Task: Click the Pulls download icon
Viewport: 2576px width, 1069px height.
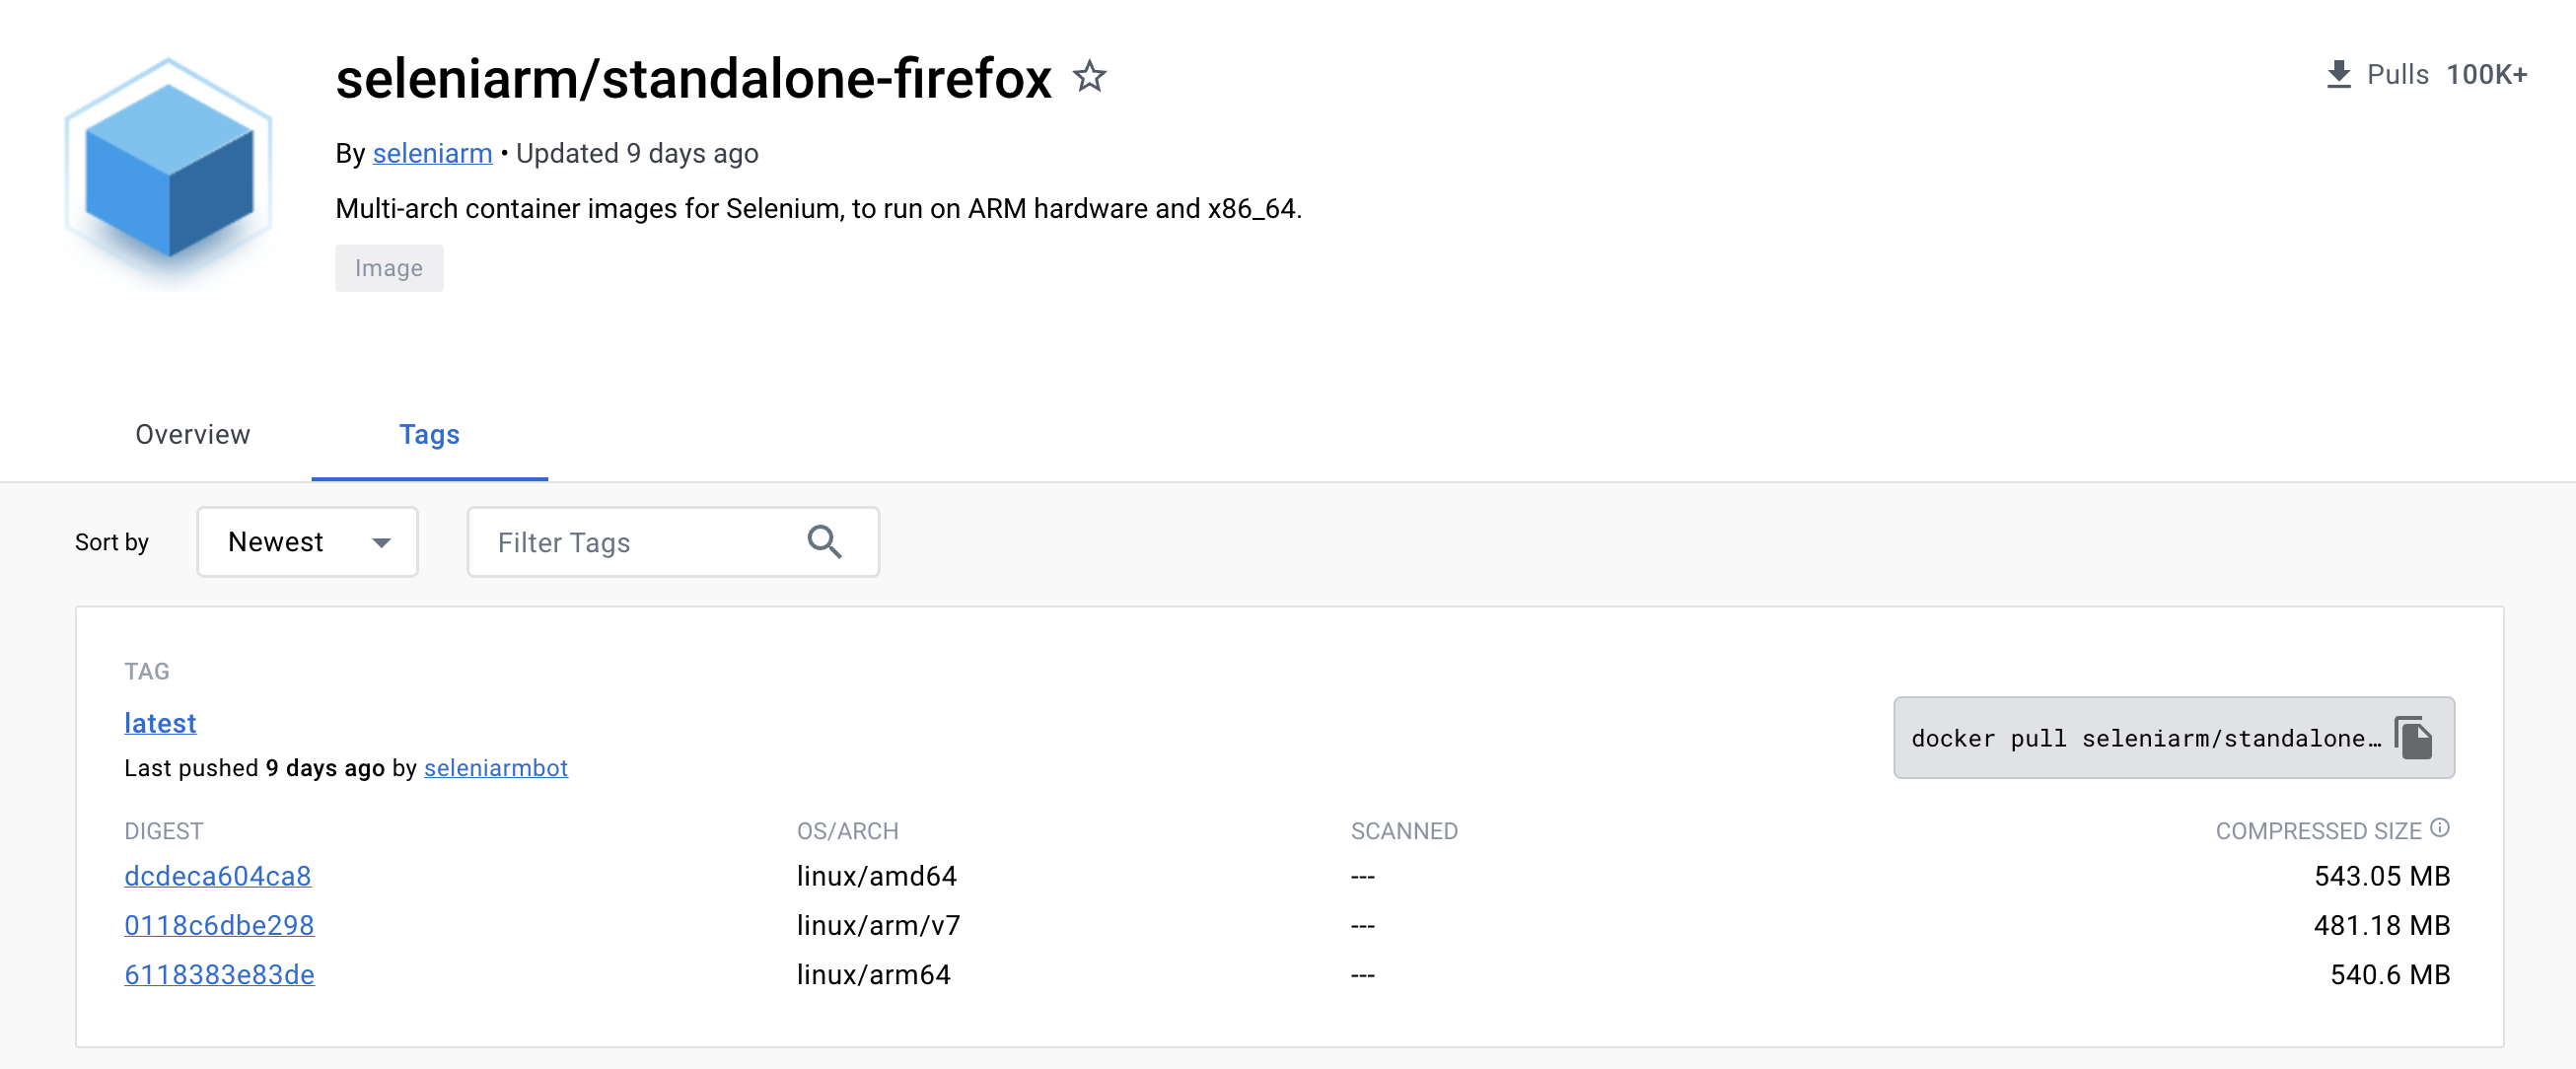Action: pos(2338,75)
